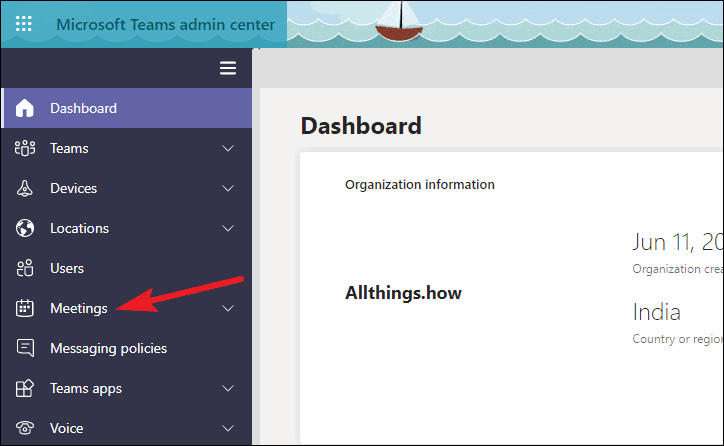The width and height of the screenshot is (724, 446).
Task: Expand the Devices chevron
Action: pos(228,188)
